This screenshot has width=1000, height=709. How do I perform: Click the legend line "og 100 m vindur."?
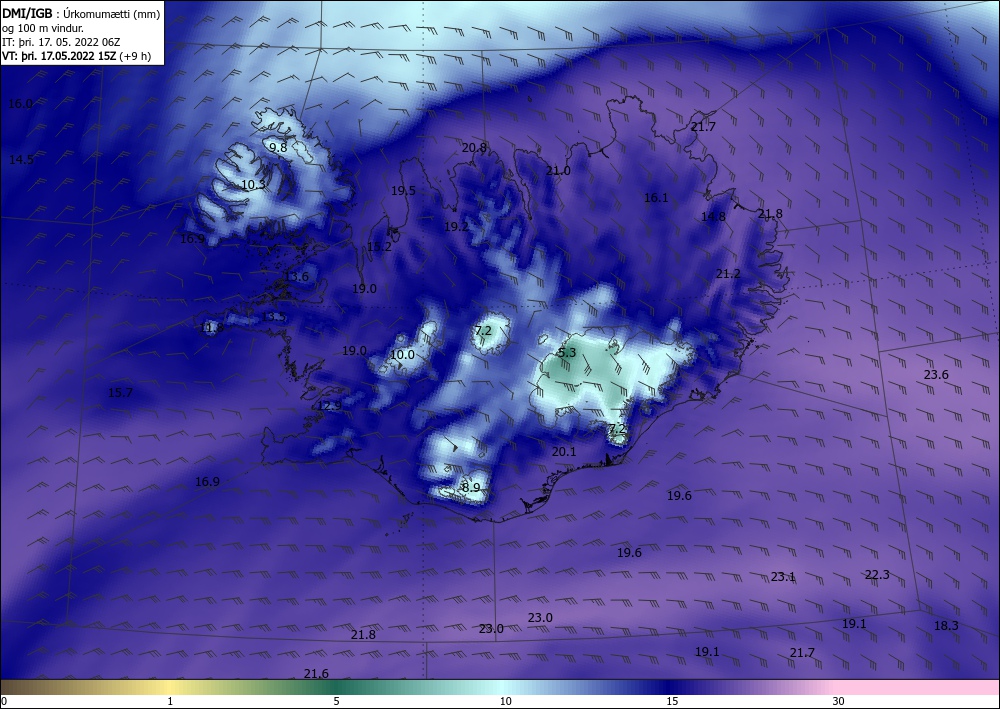(x=43, y=28)
